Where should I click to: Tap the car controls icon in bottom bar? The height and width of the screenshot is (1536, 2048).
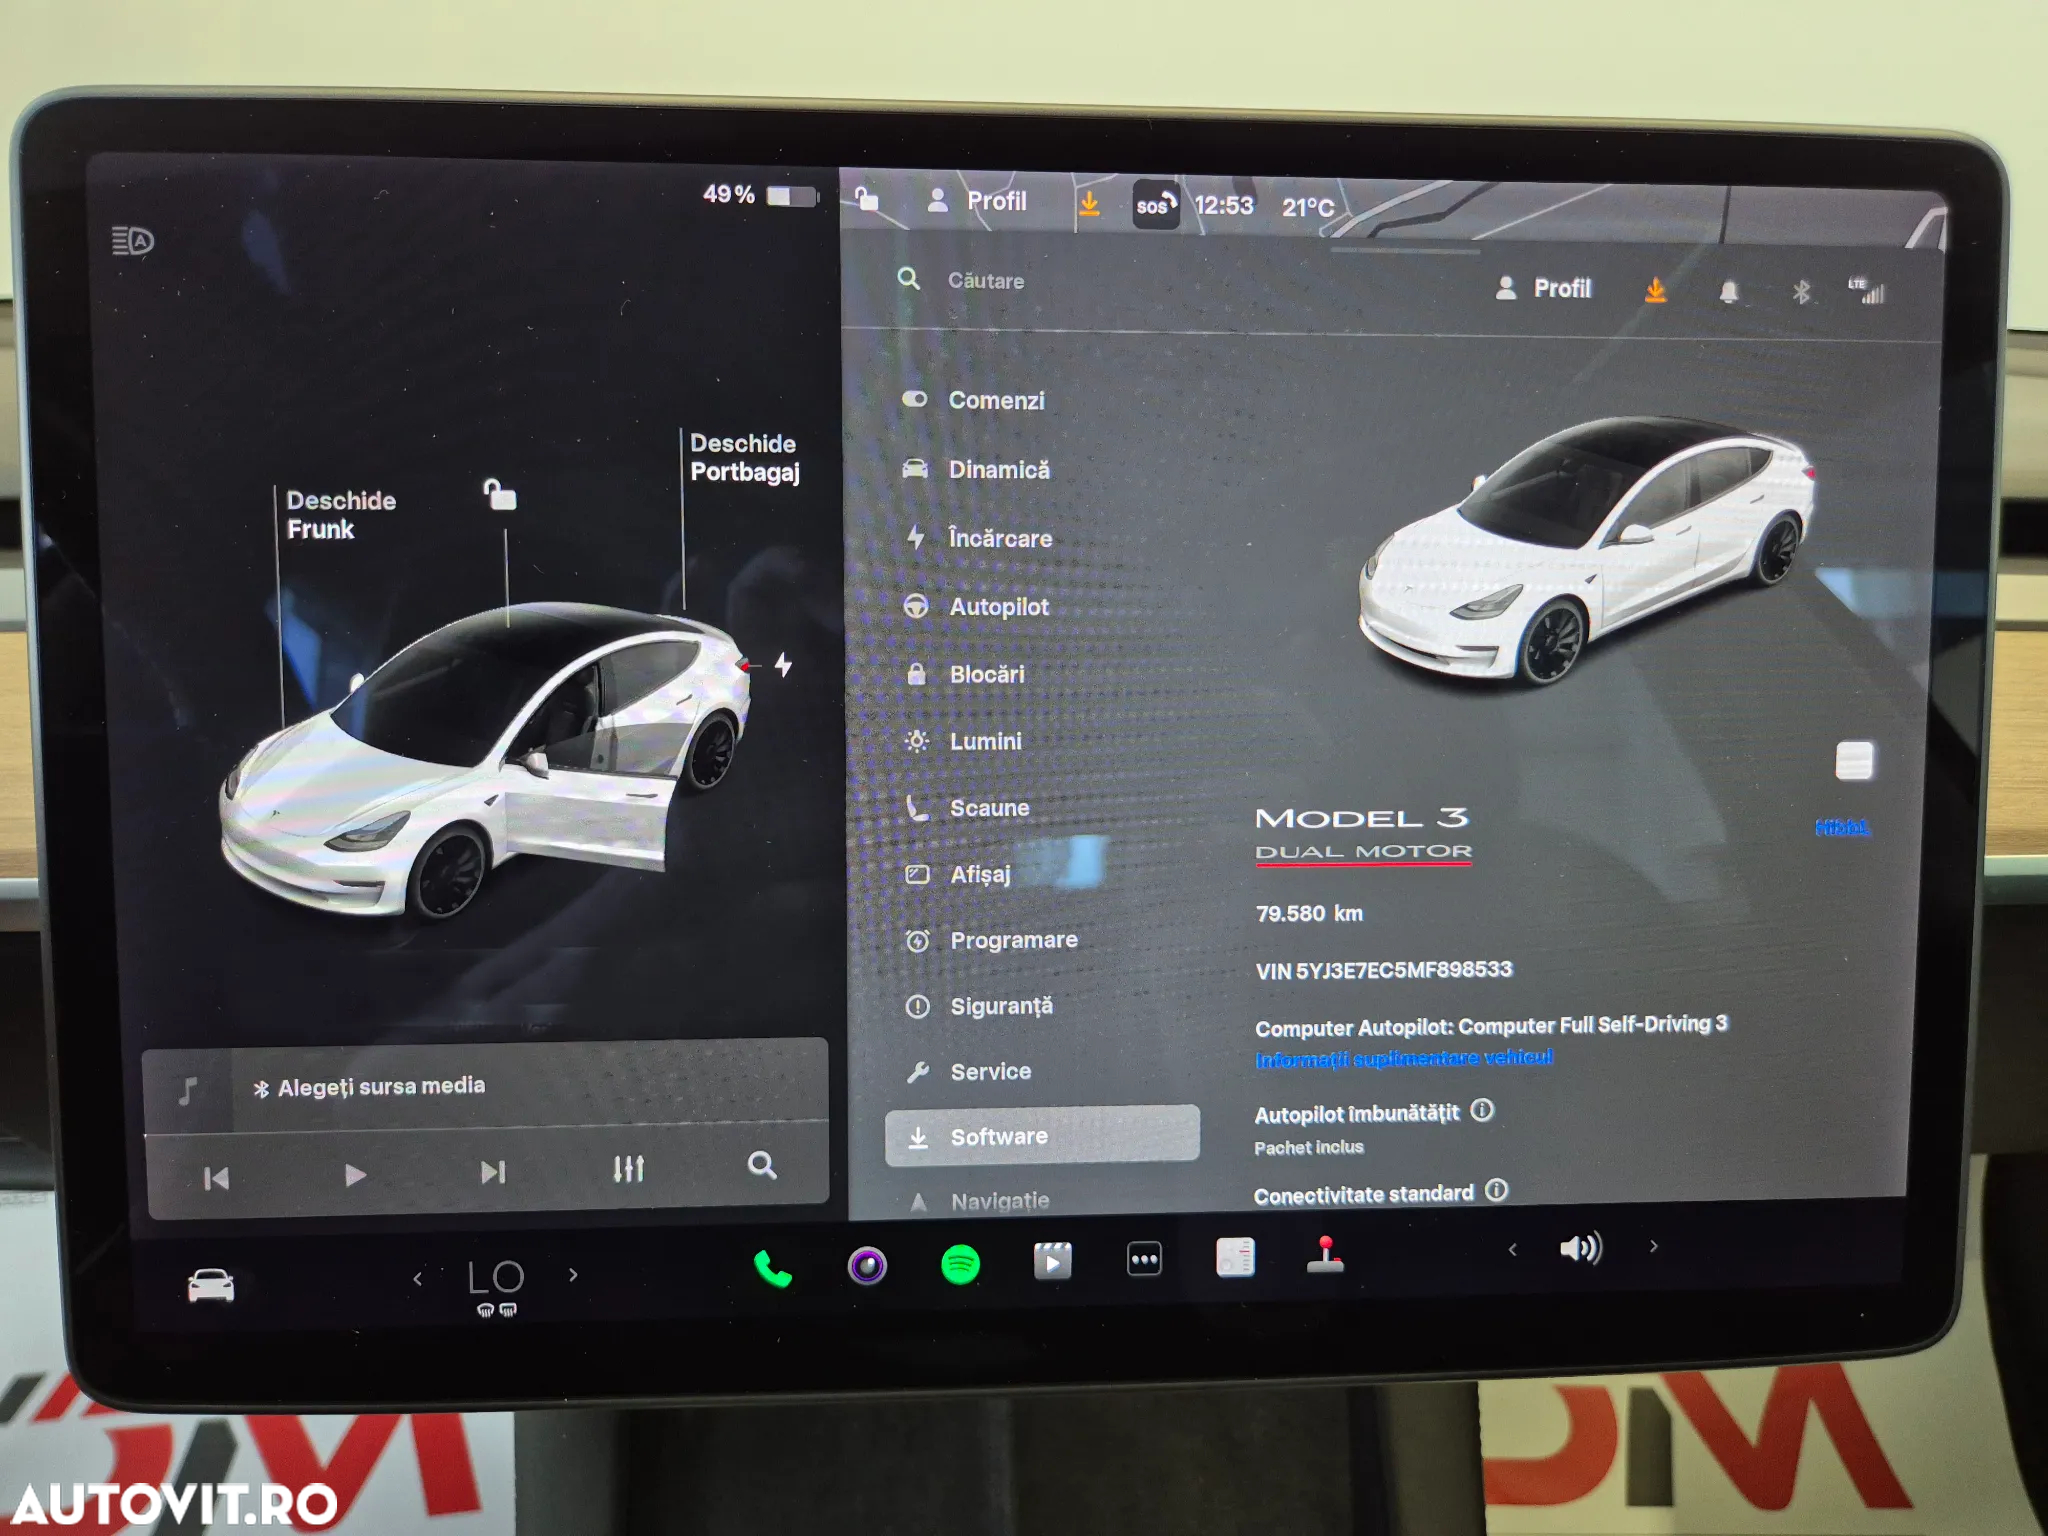tap(211, 1285)
